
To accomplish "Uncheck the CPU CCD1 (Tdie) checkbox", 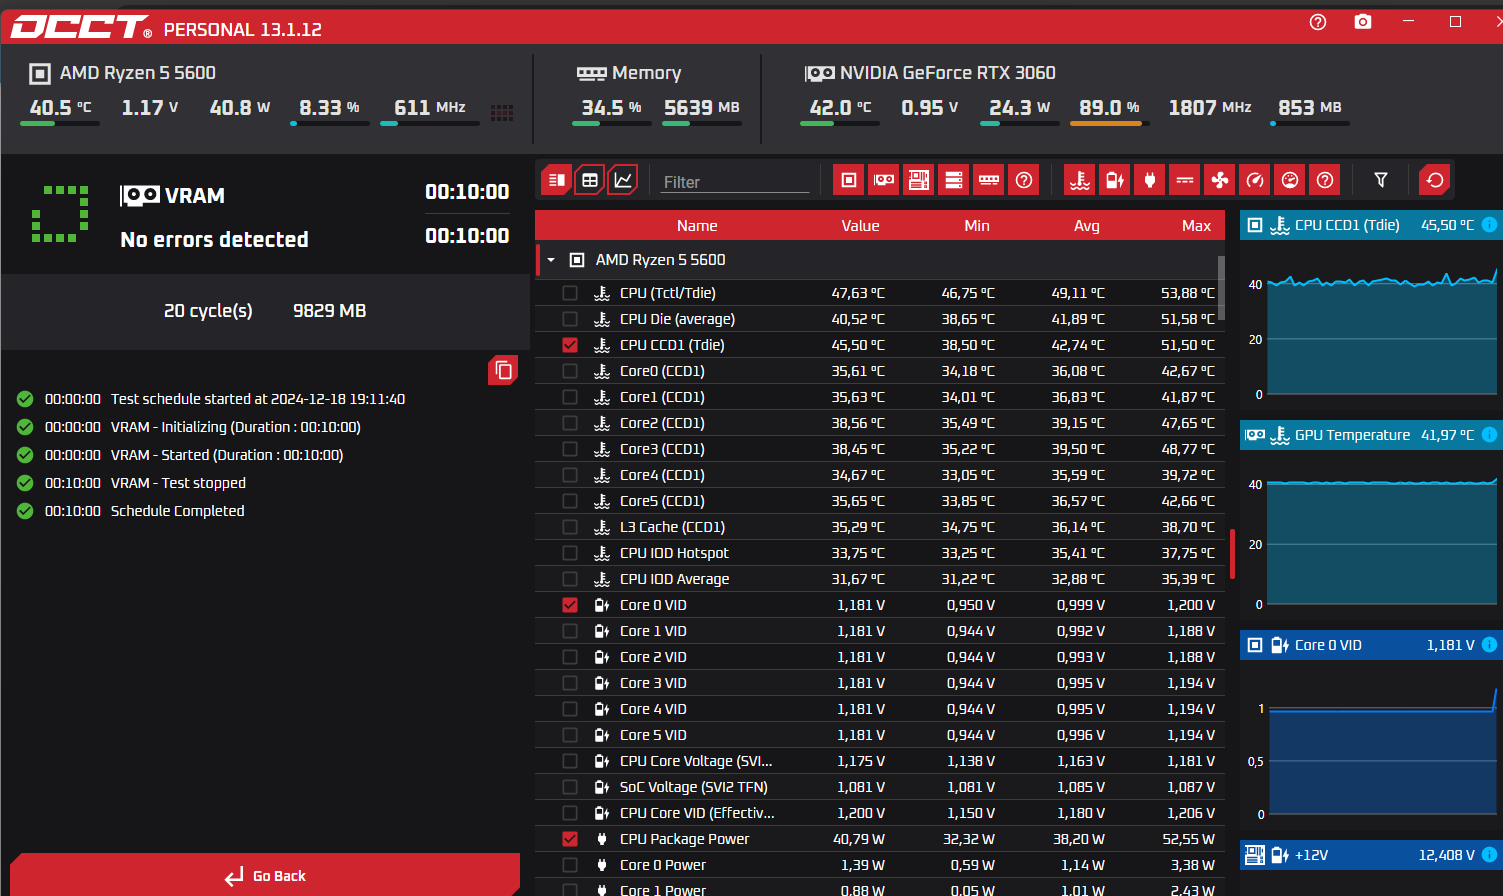I will click(x=570, y=345).
